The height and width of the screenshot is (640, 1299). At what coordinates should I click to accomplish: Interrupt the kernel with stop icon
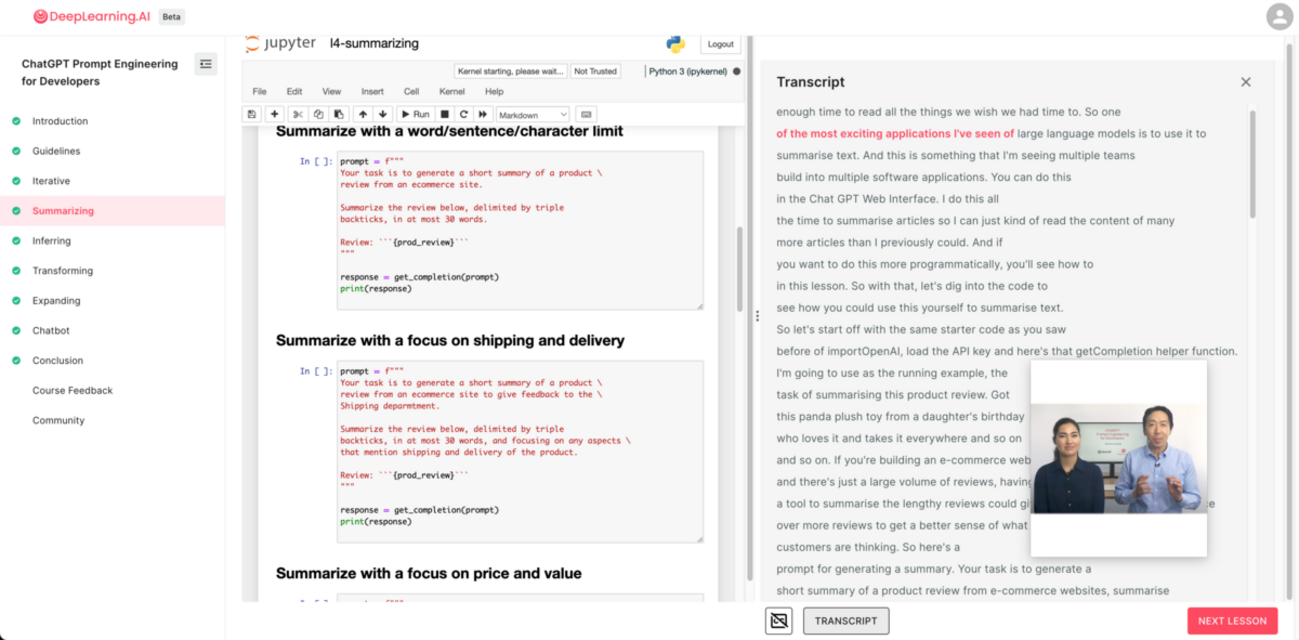tap(445, 114)
